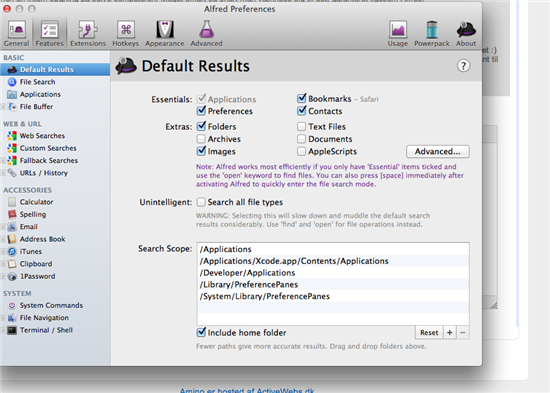This screenshot has width=550, height=393.
Task: Enable the Text Files checkbox
Action: (301, 126)
